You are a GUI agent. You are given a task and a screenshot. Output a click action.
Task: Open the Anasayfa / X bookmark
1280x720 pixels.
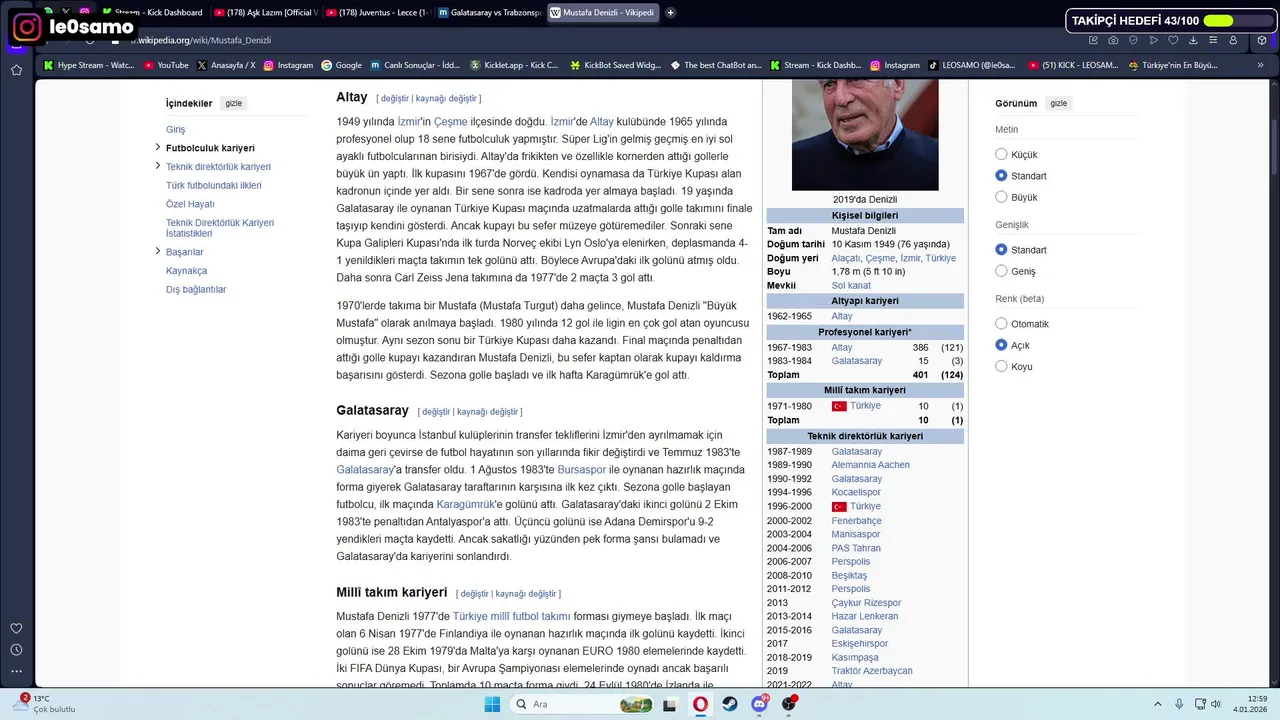coord(226,65)
